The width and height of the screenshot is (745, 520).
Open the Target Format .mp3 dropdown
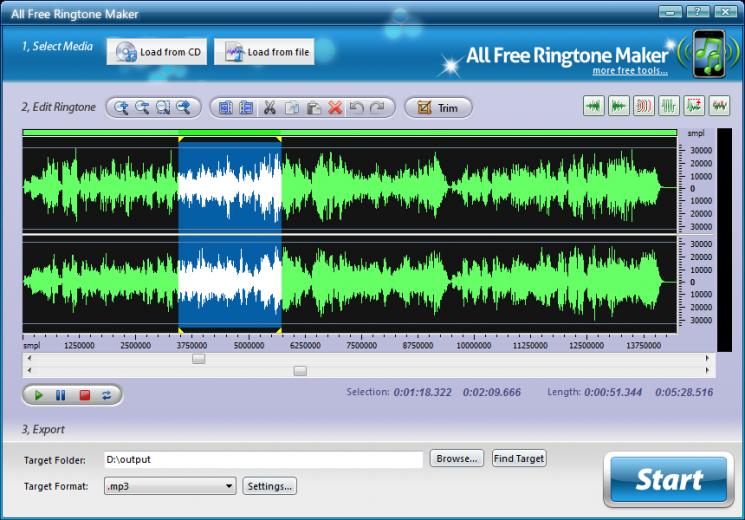coord(170,486)
